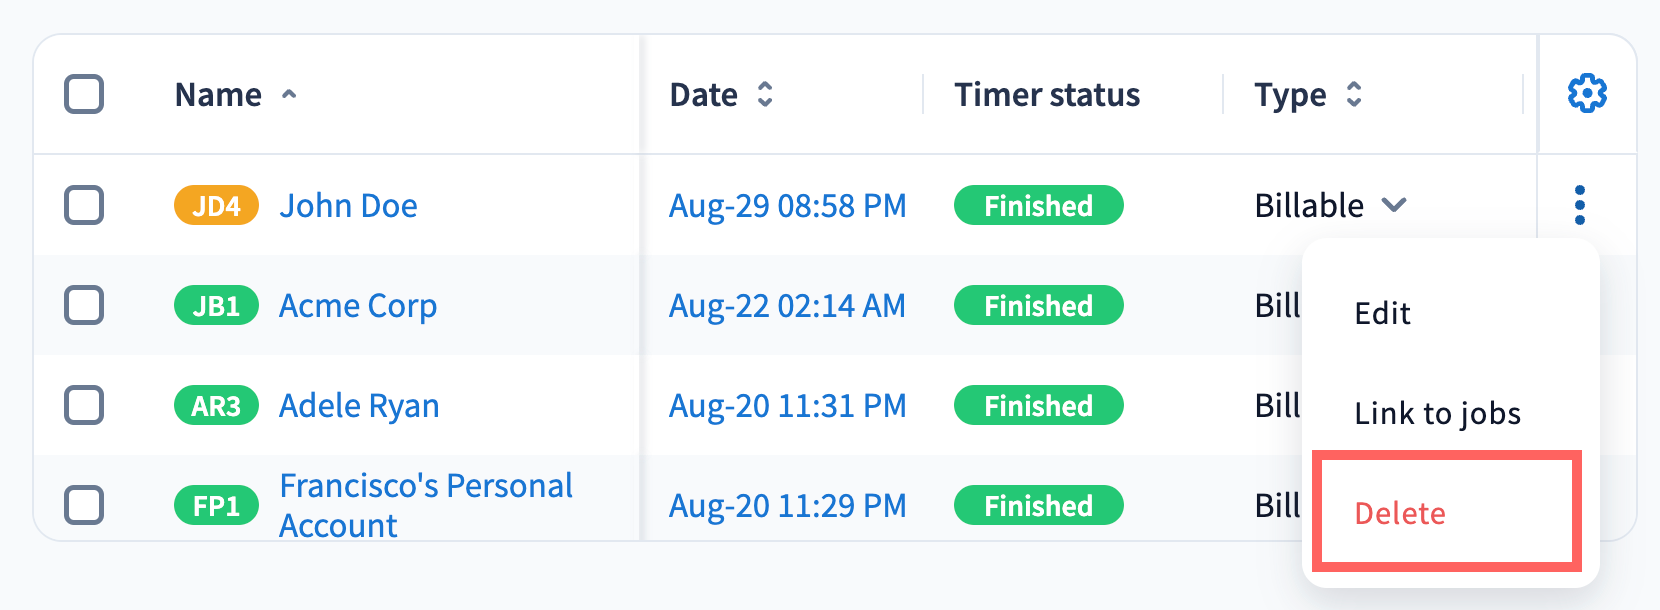Image resolution: width=1660 pixels, height=610 pixels.
Task: Click the Aug-29 08:58 PM date entry
Action: 787,206
